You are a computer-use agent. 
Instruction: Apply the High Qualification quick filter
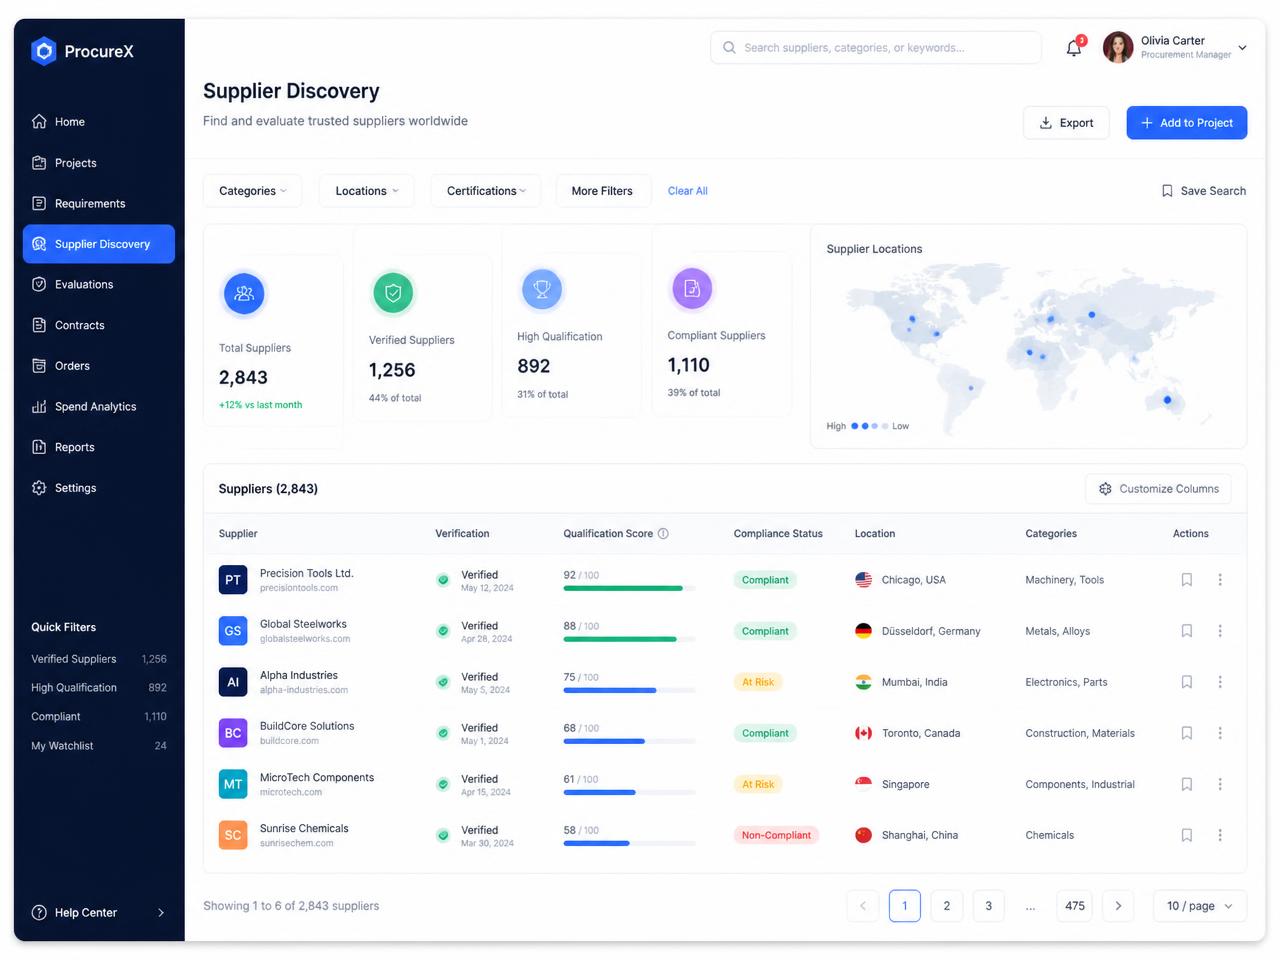point(99,688)
